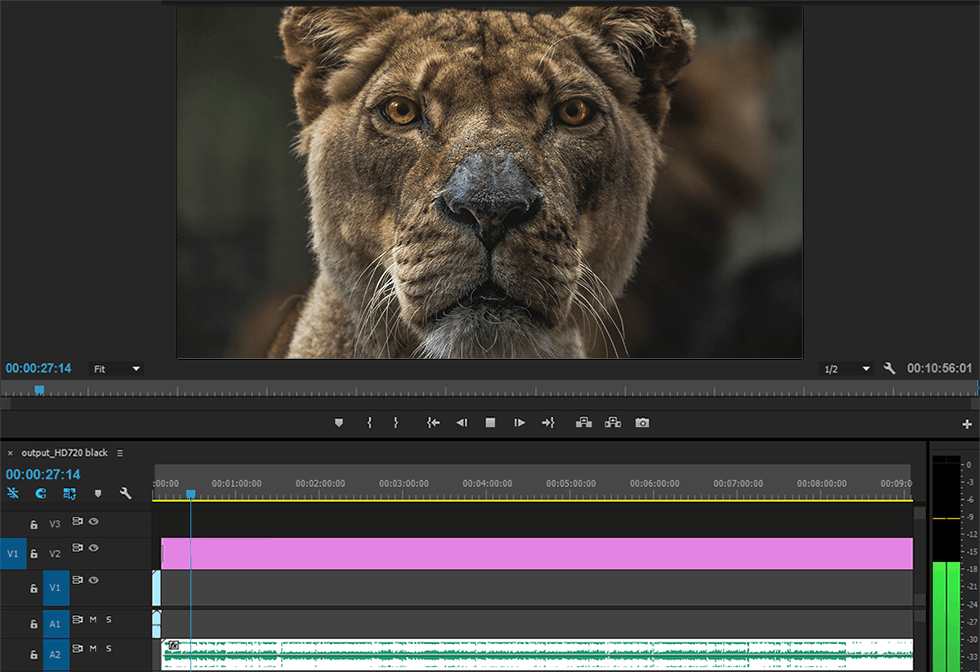Screen dimensions: 980x672
Task: Toggle sync lock on V3
Action: (x=78, y=521)
